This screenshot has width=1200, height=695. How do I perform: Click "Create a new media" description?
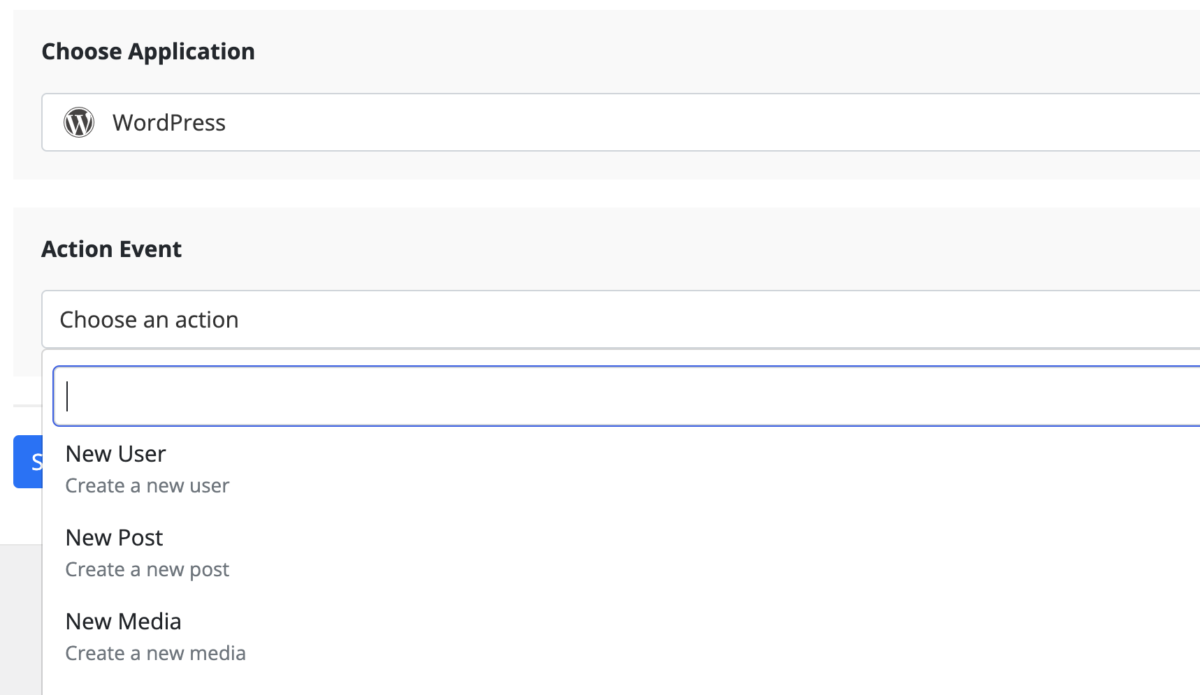[x=155, y=654]
